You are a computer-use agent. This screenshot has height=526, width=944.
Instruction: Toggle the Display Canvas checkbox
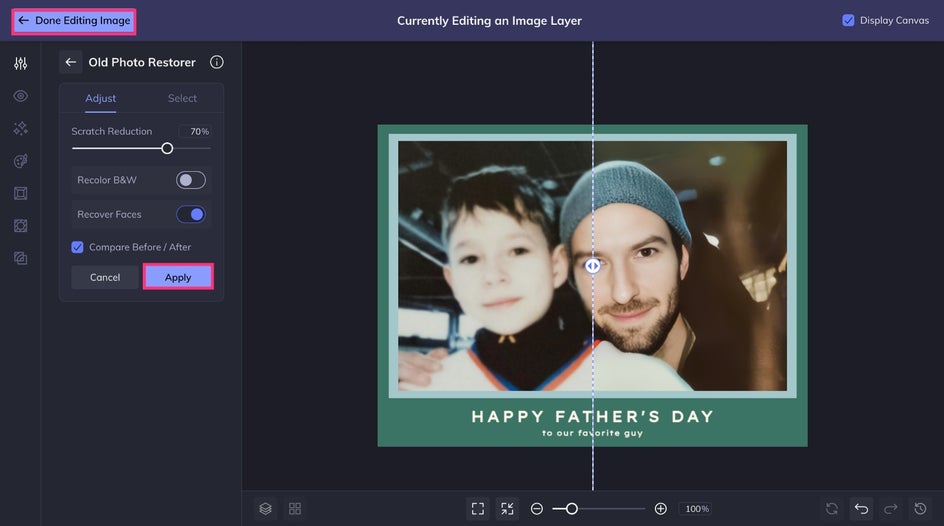pos(848,20)
